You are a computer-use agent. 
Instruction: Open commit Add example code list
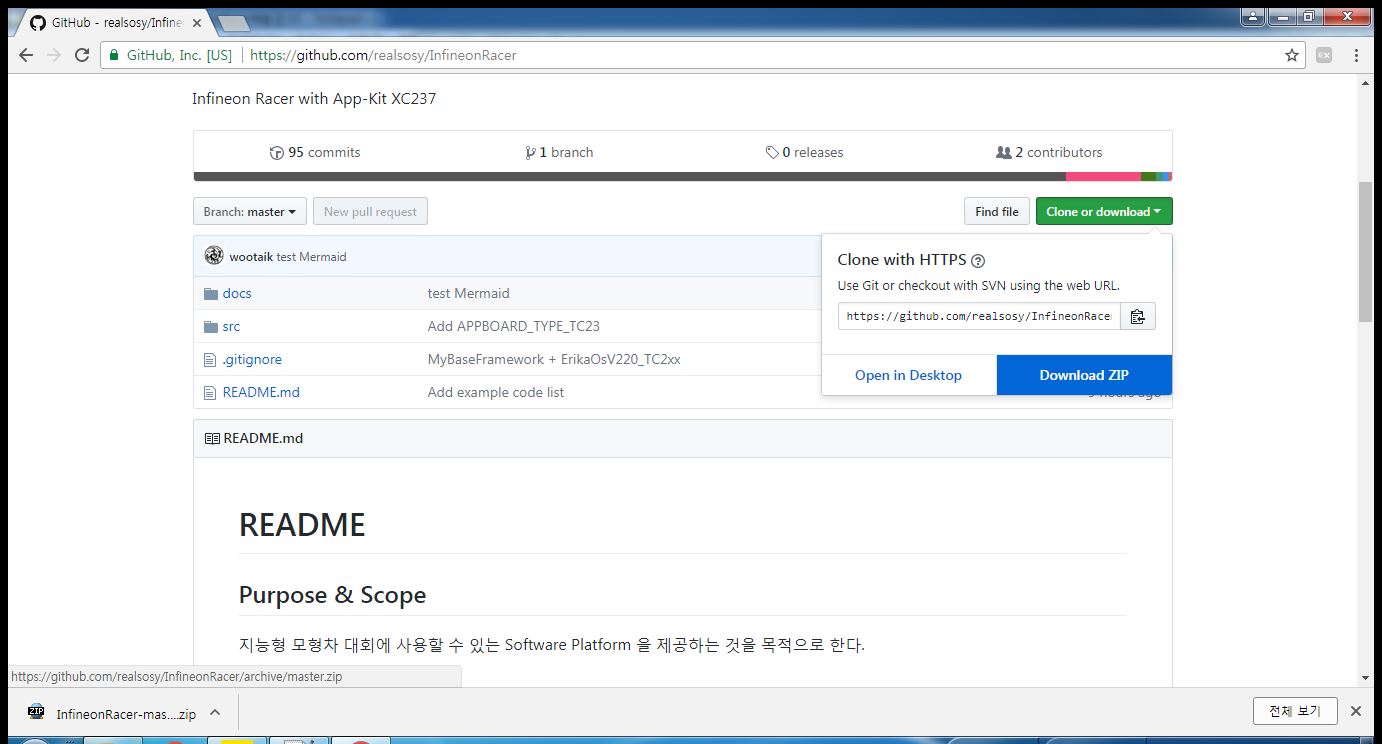tap(496, 392)
